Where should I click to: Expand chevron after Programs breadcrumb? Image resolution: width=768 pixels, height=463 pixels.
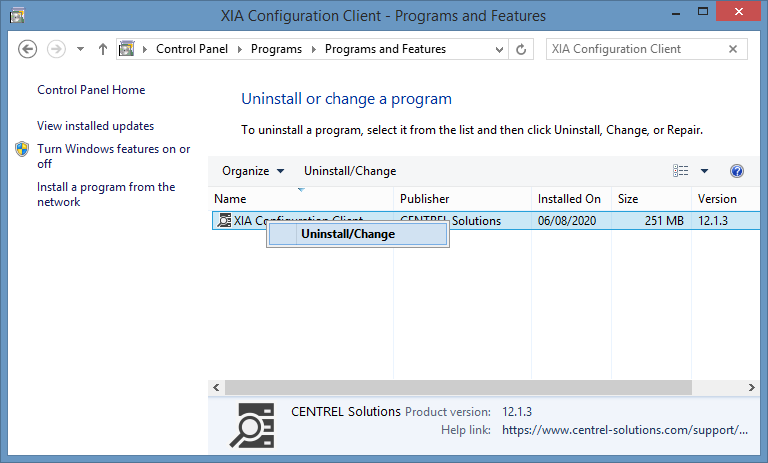313,49
